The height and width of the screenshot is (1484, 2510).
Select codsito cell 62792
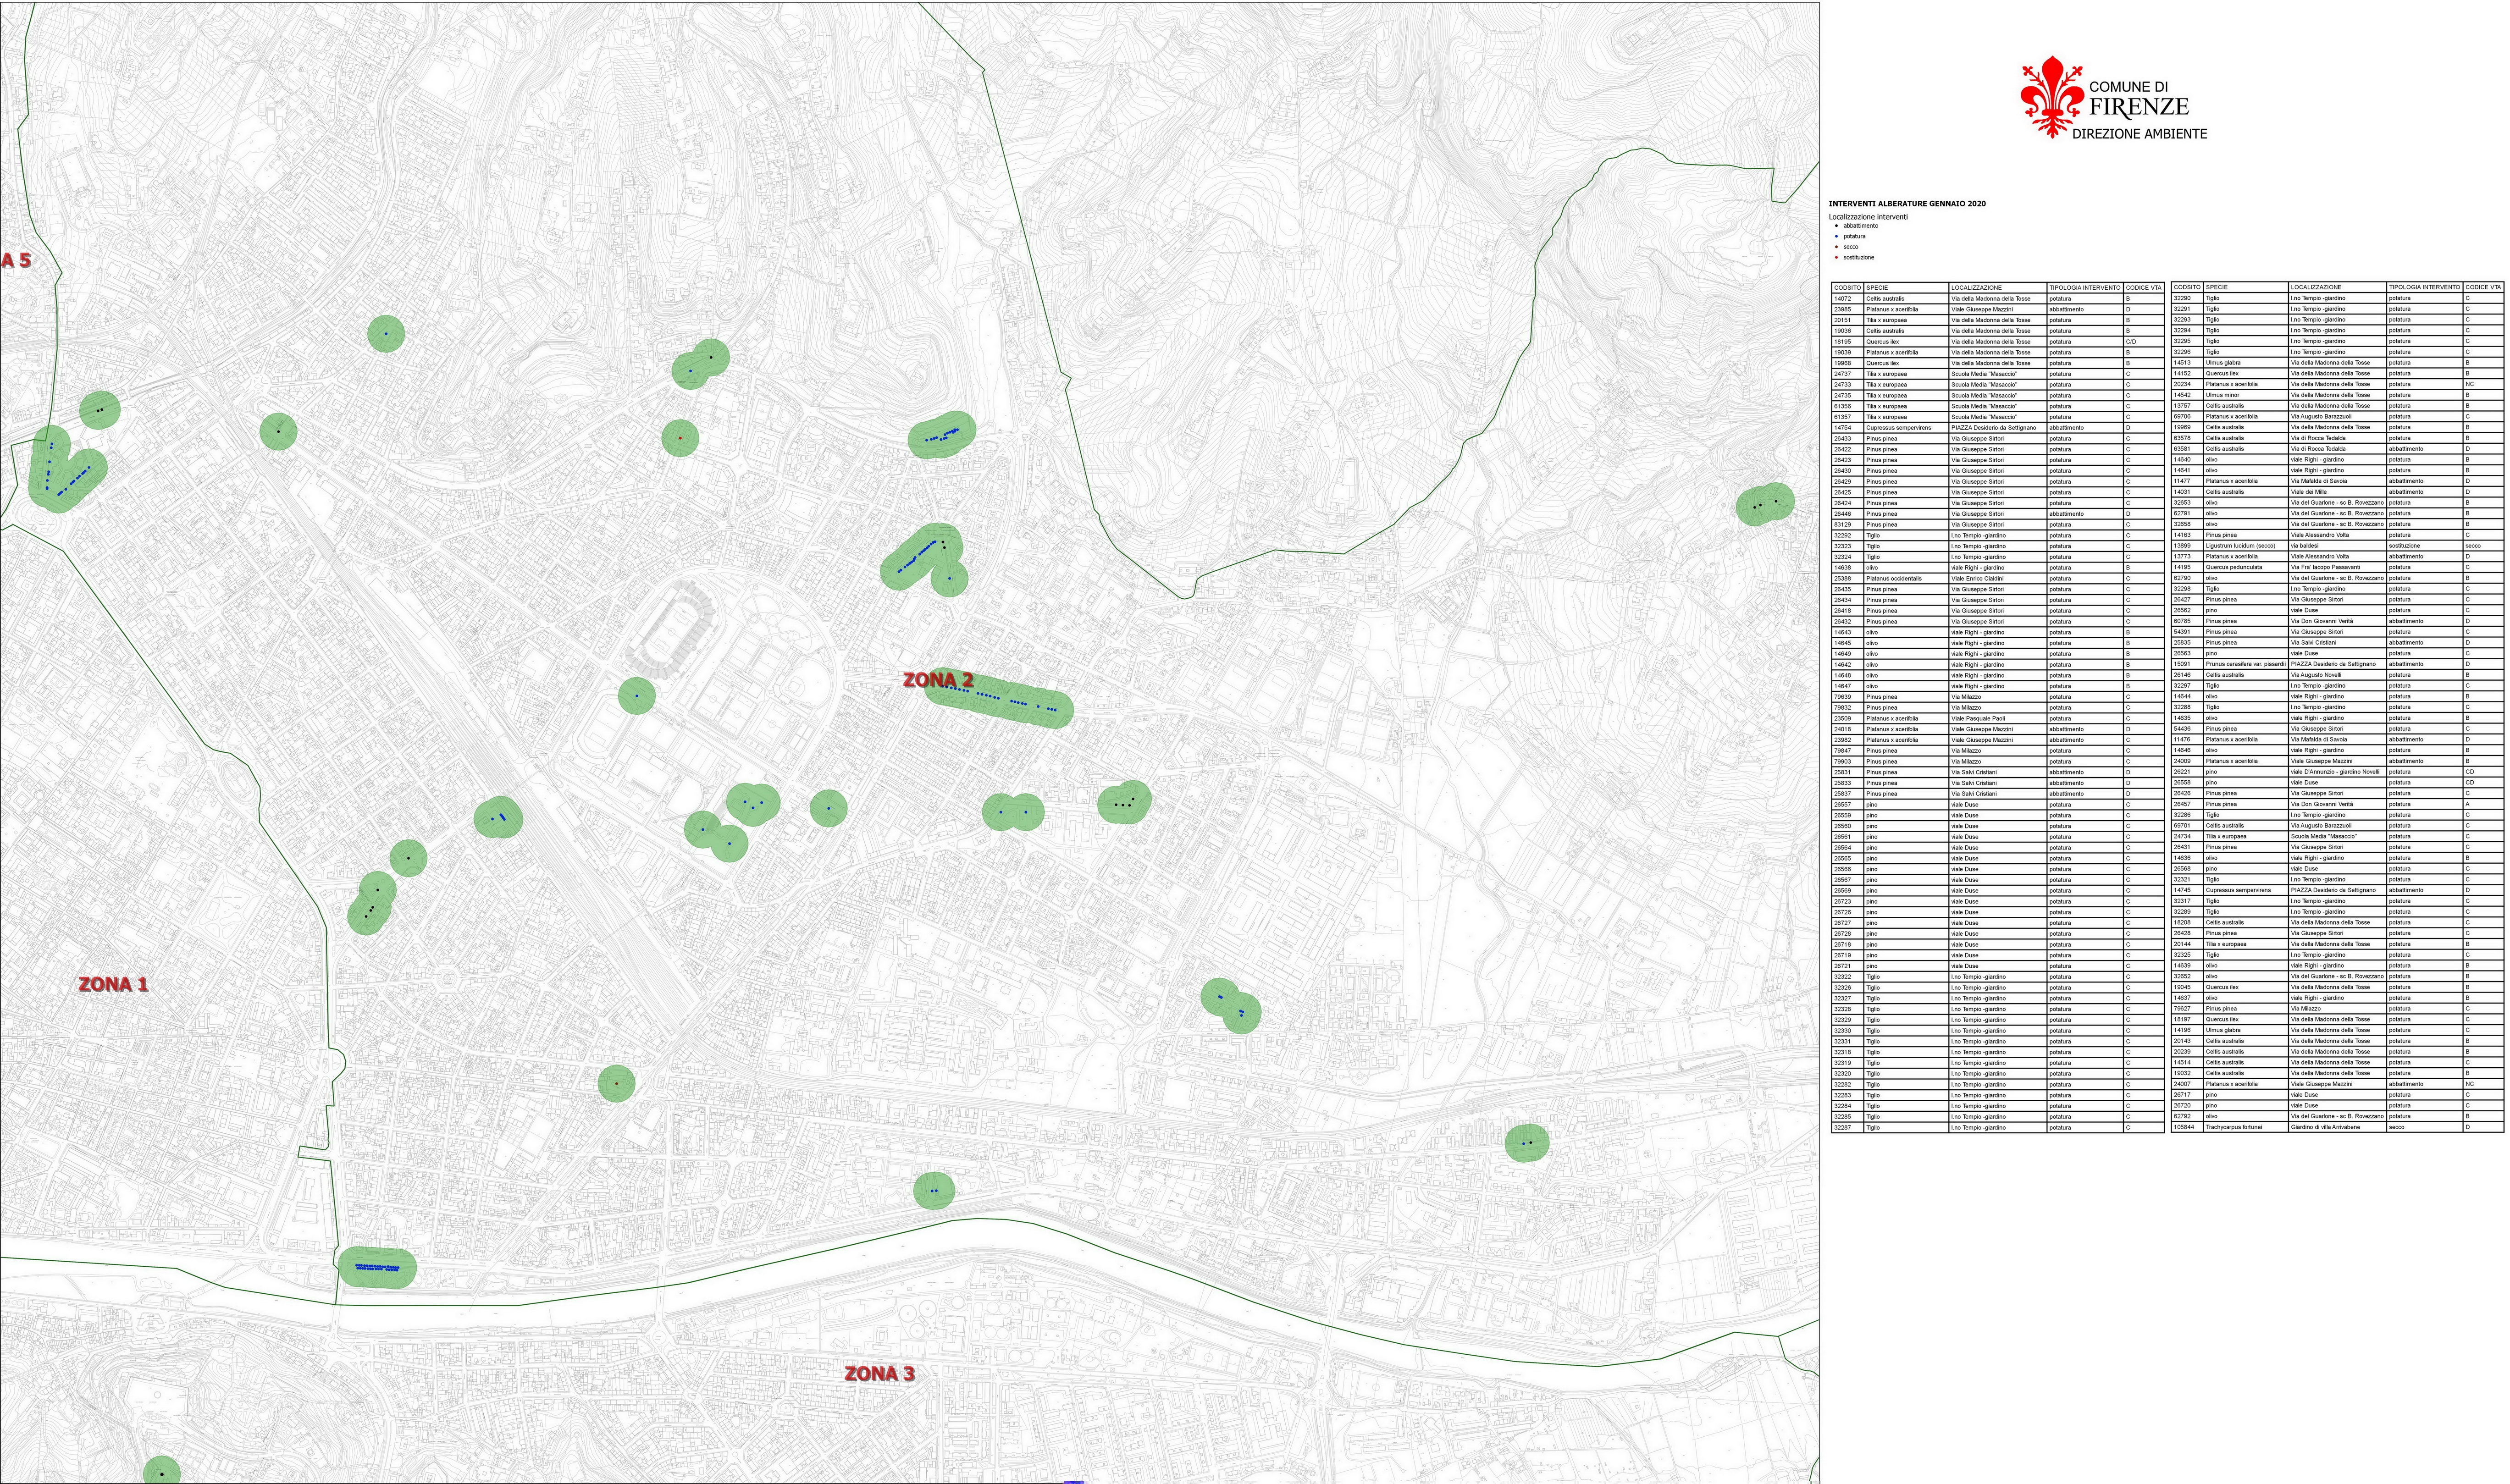(2187, 1117)
